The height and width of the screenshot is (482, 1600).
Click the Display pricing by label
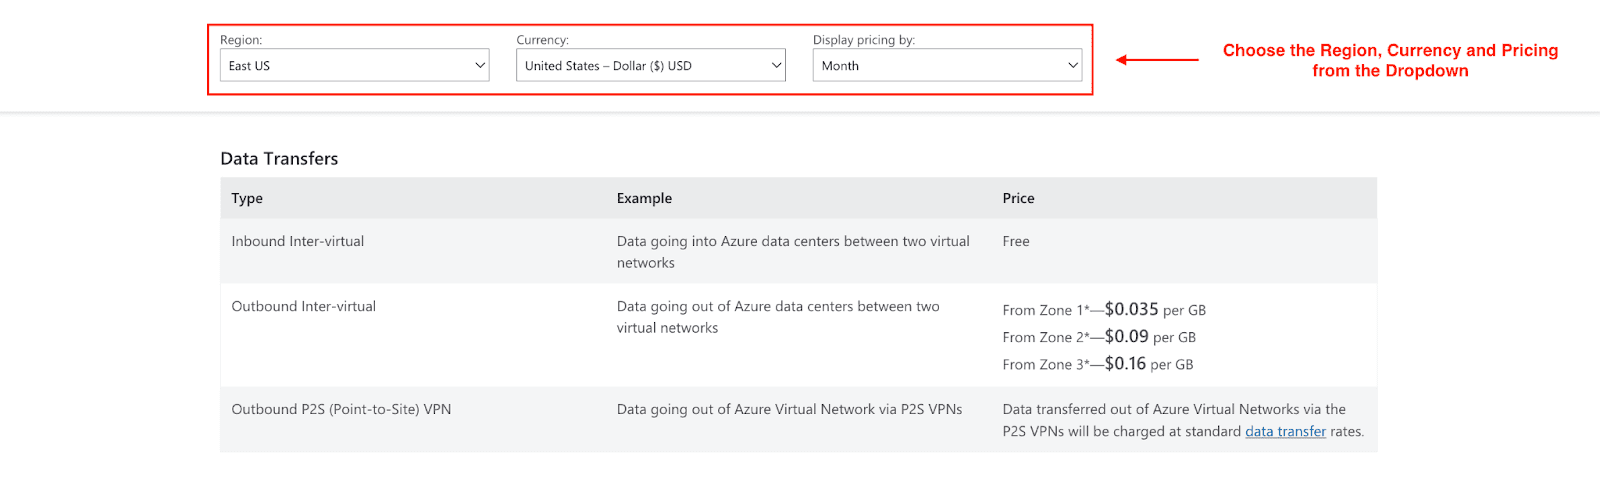pyautogui.click(x=863, y=40)
